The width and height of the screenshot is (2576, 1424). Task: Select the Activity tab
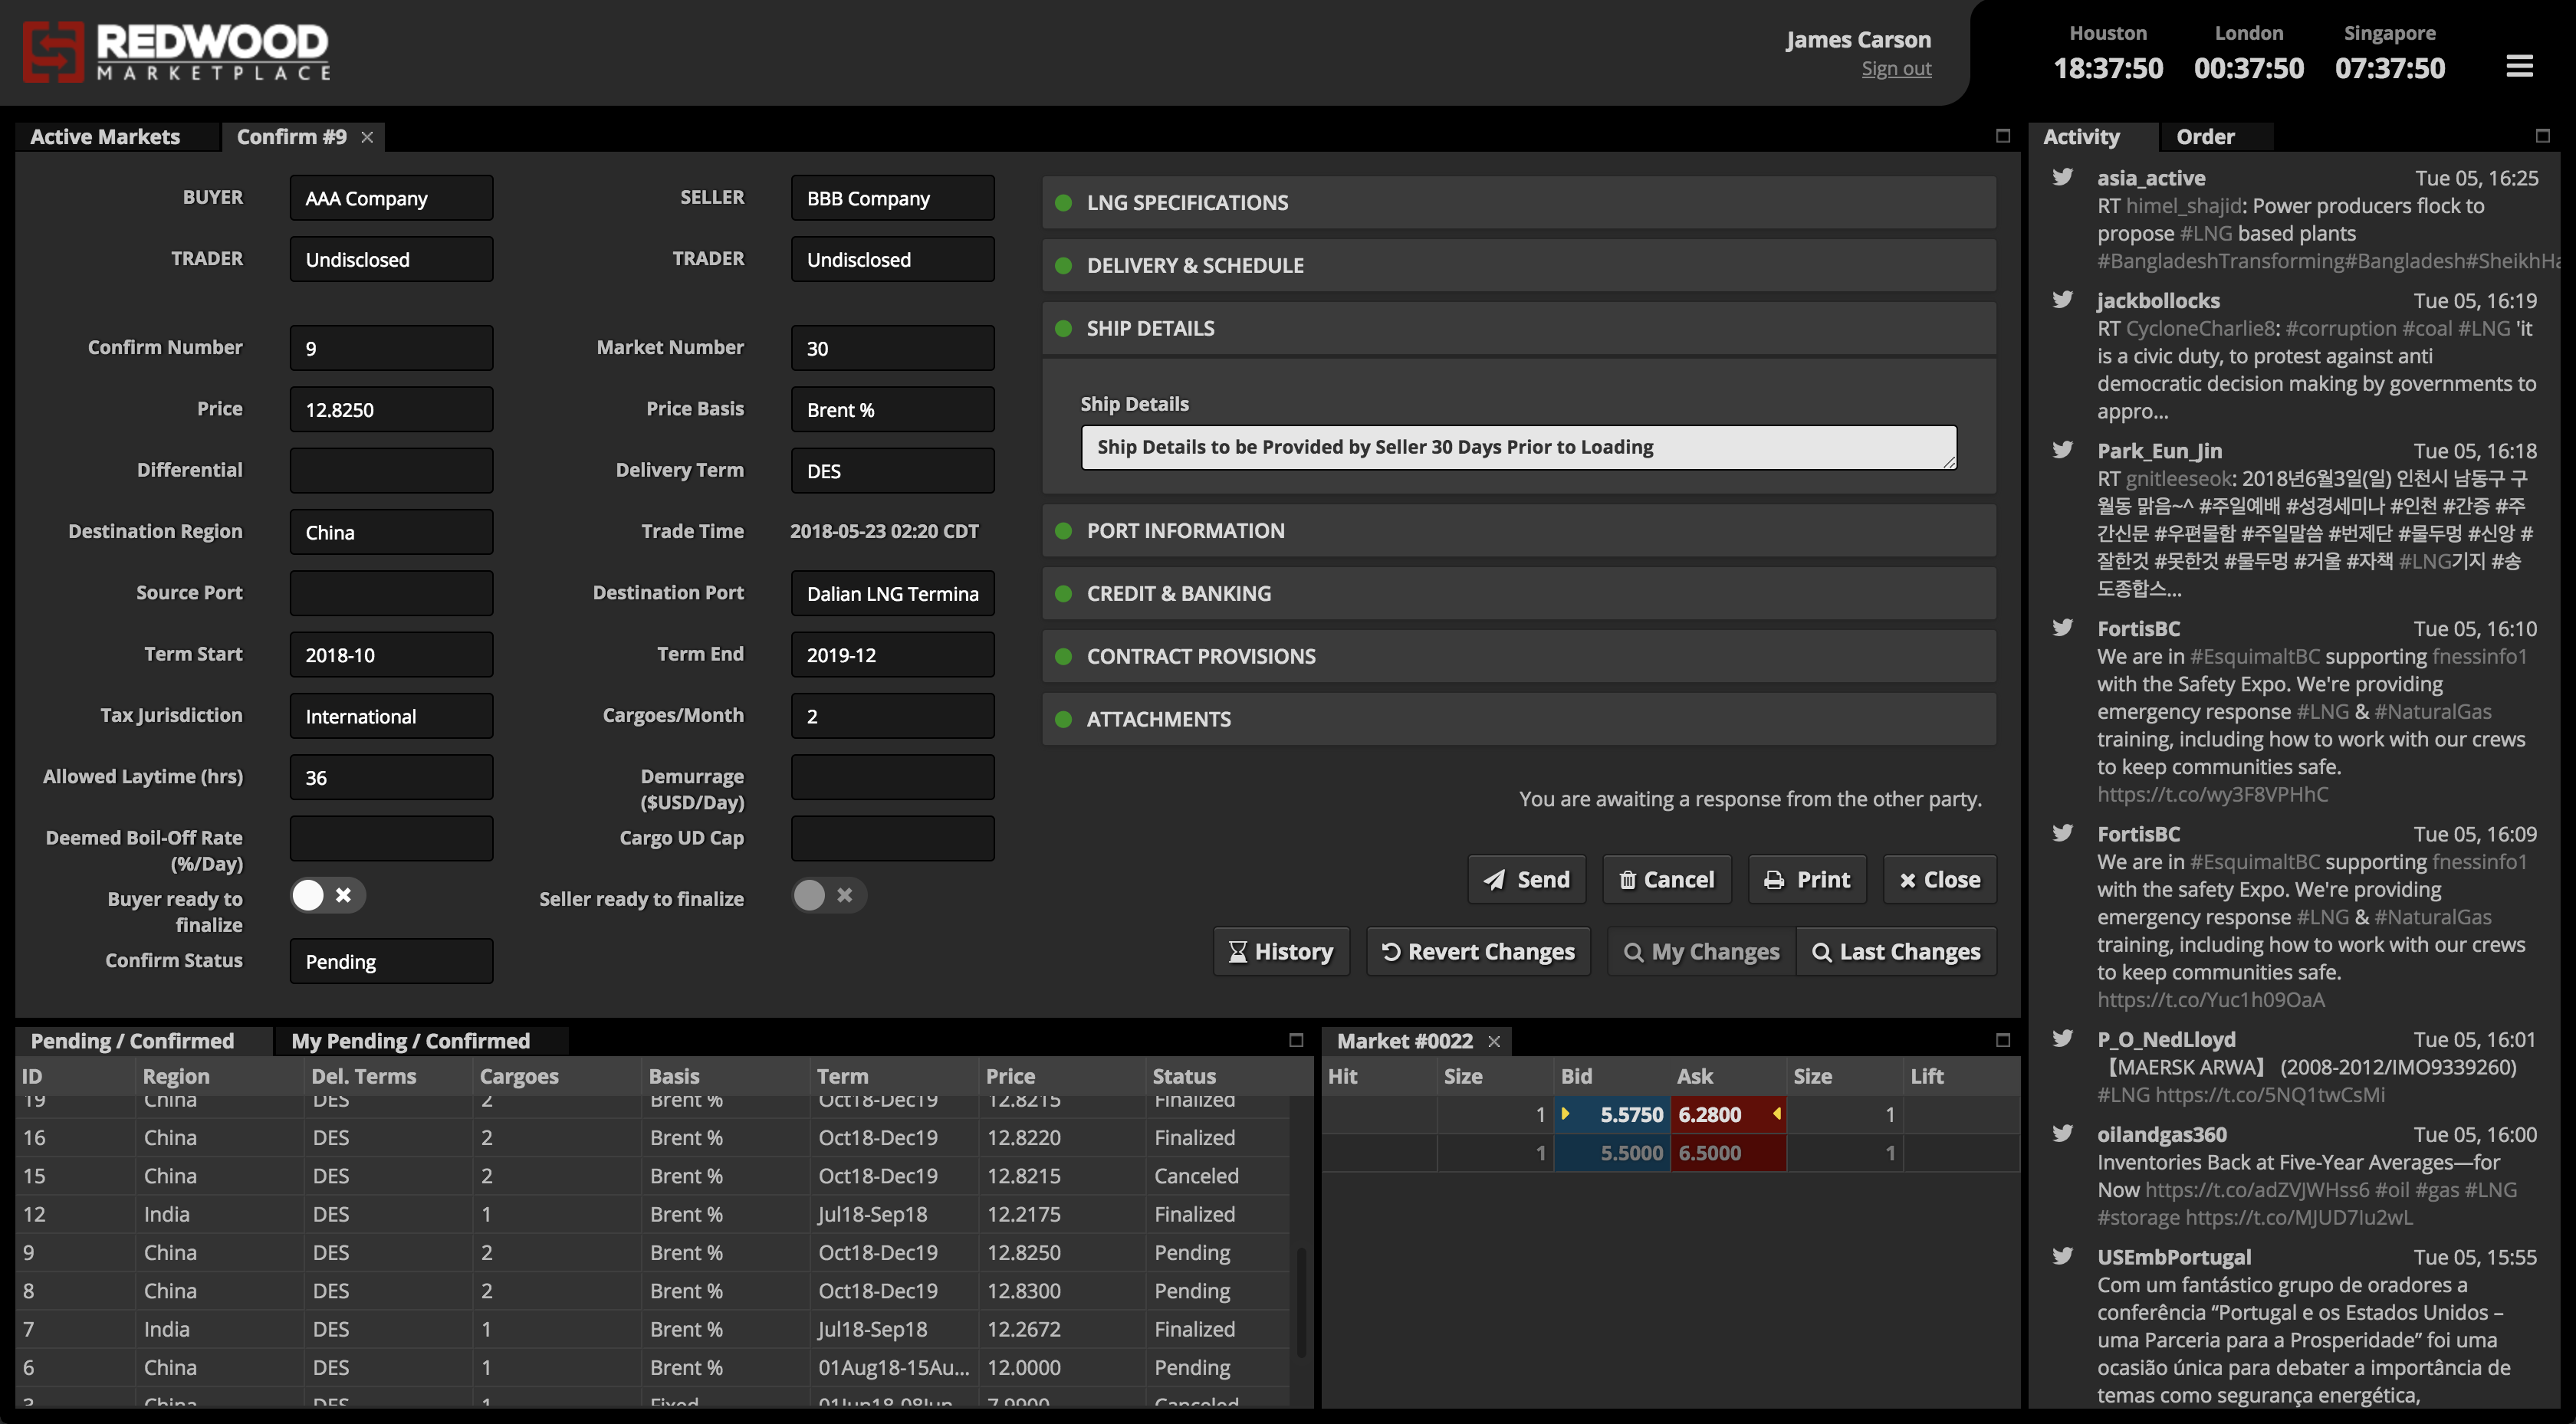point(2092,137)
